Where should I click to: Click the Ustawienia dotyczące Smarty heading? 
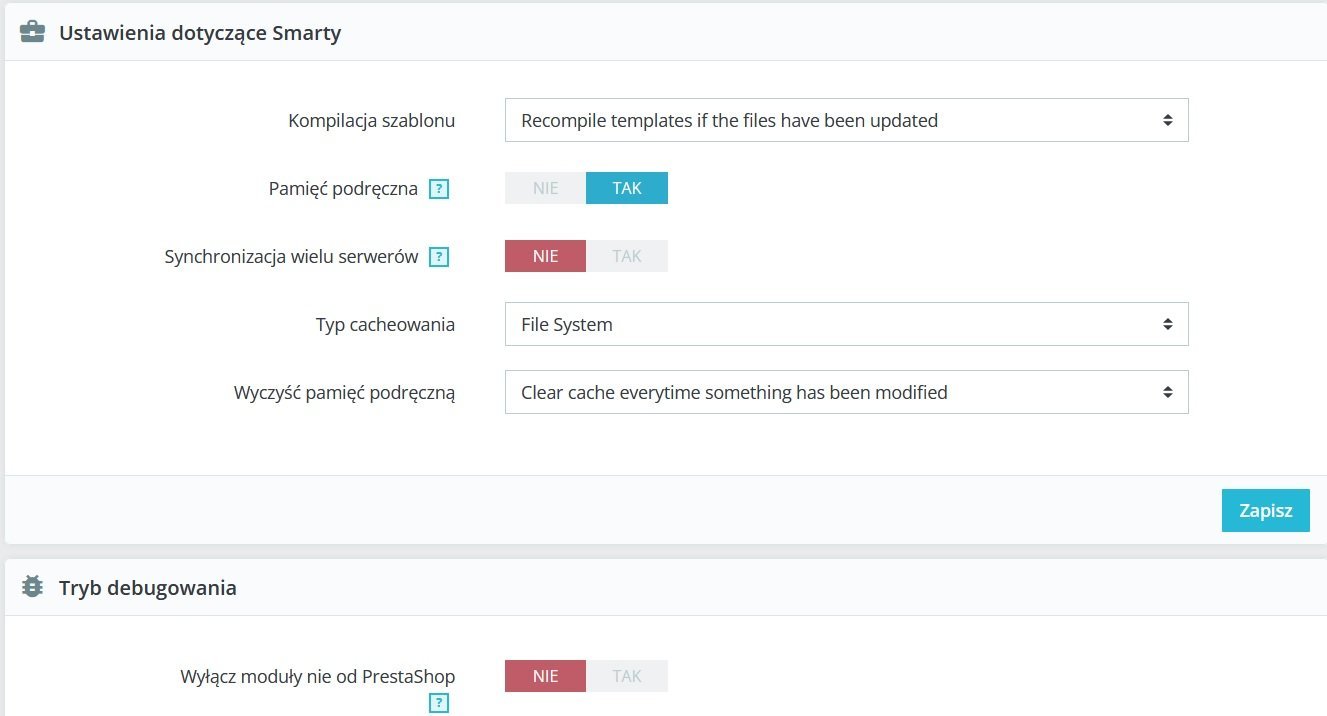point(200,32)
